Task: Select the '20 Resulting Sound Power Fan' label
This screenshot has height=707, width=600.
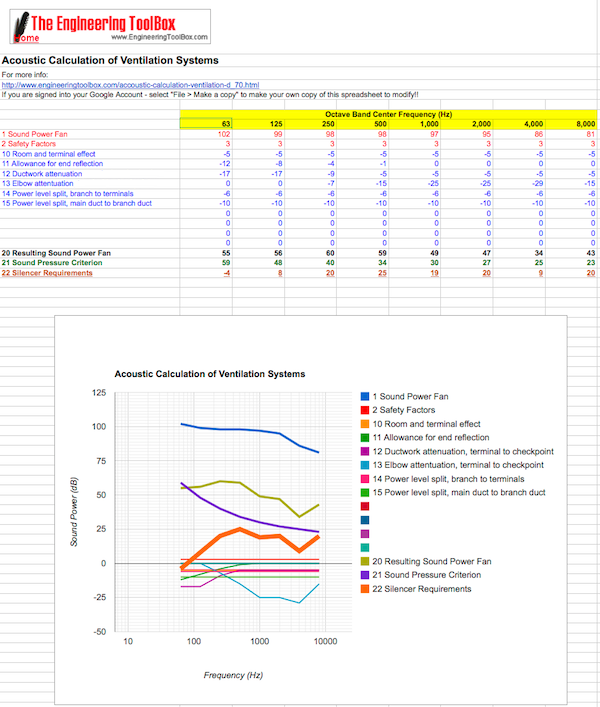Action: click(x=56, y=253)
